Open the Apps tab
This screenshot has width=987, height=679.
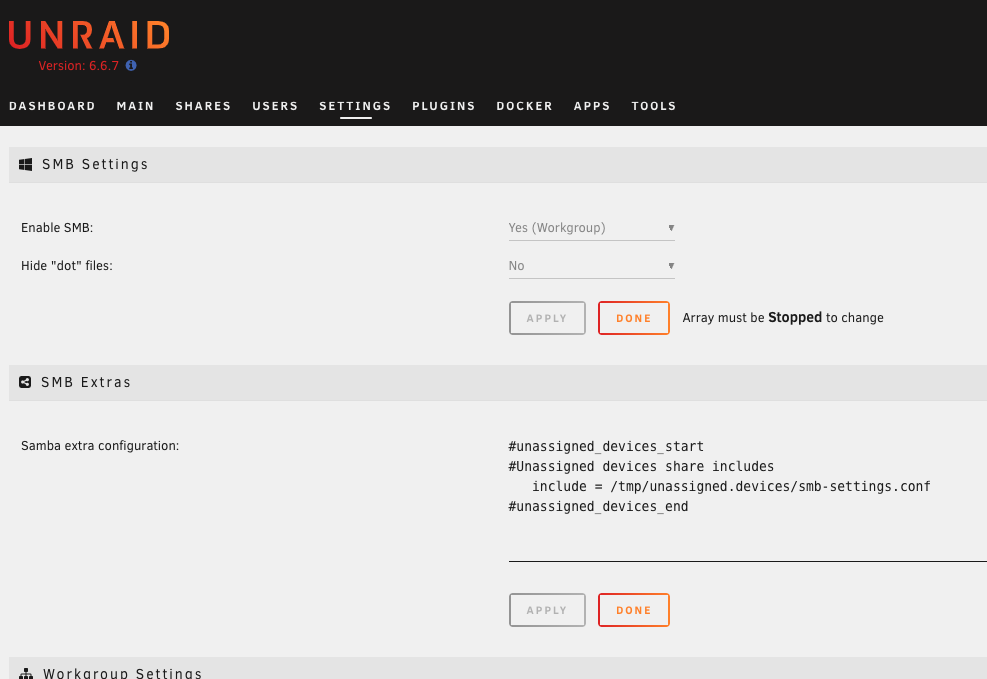tap(592, 106)
